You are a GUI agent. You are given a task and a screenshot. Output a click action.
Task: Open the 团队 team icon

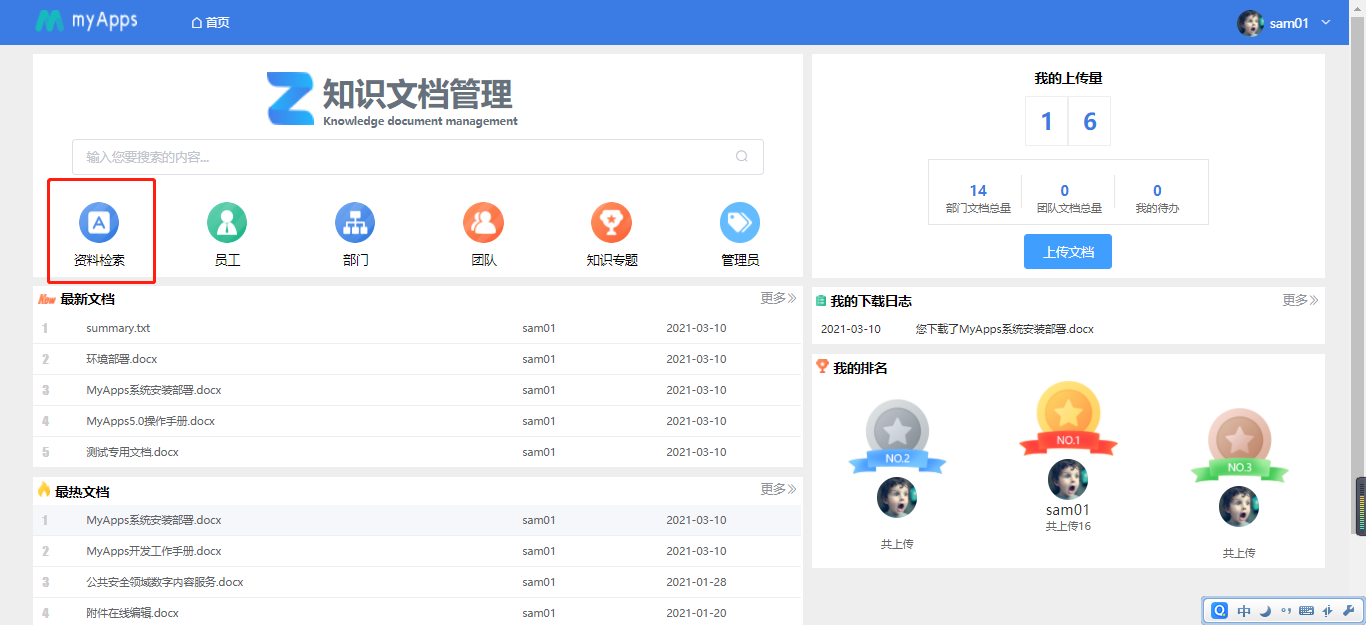pyautogui.click(x=483, y=222)
